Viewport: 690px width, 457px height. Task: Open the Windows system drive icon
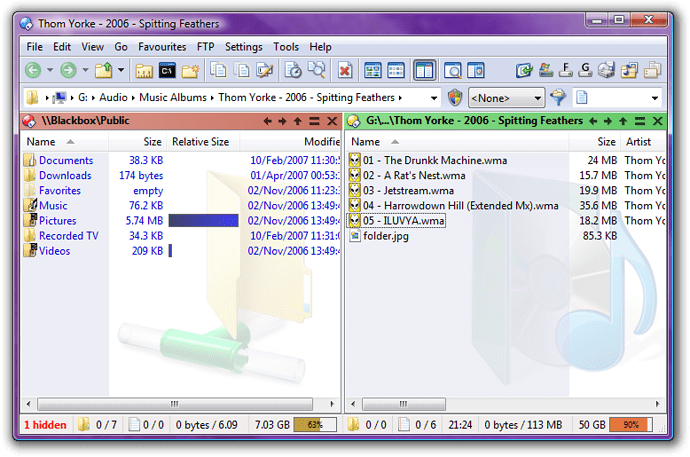[x=546, y=70]
